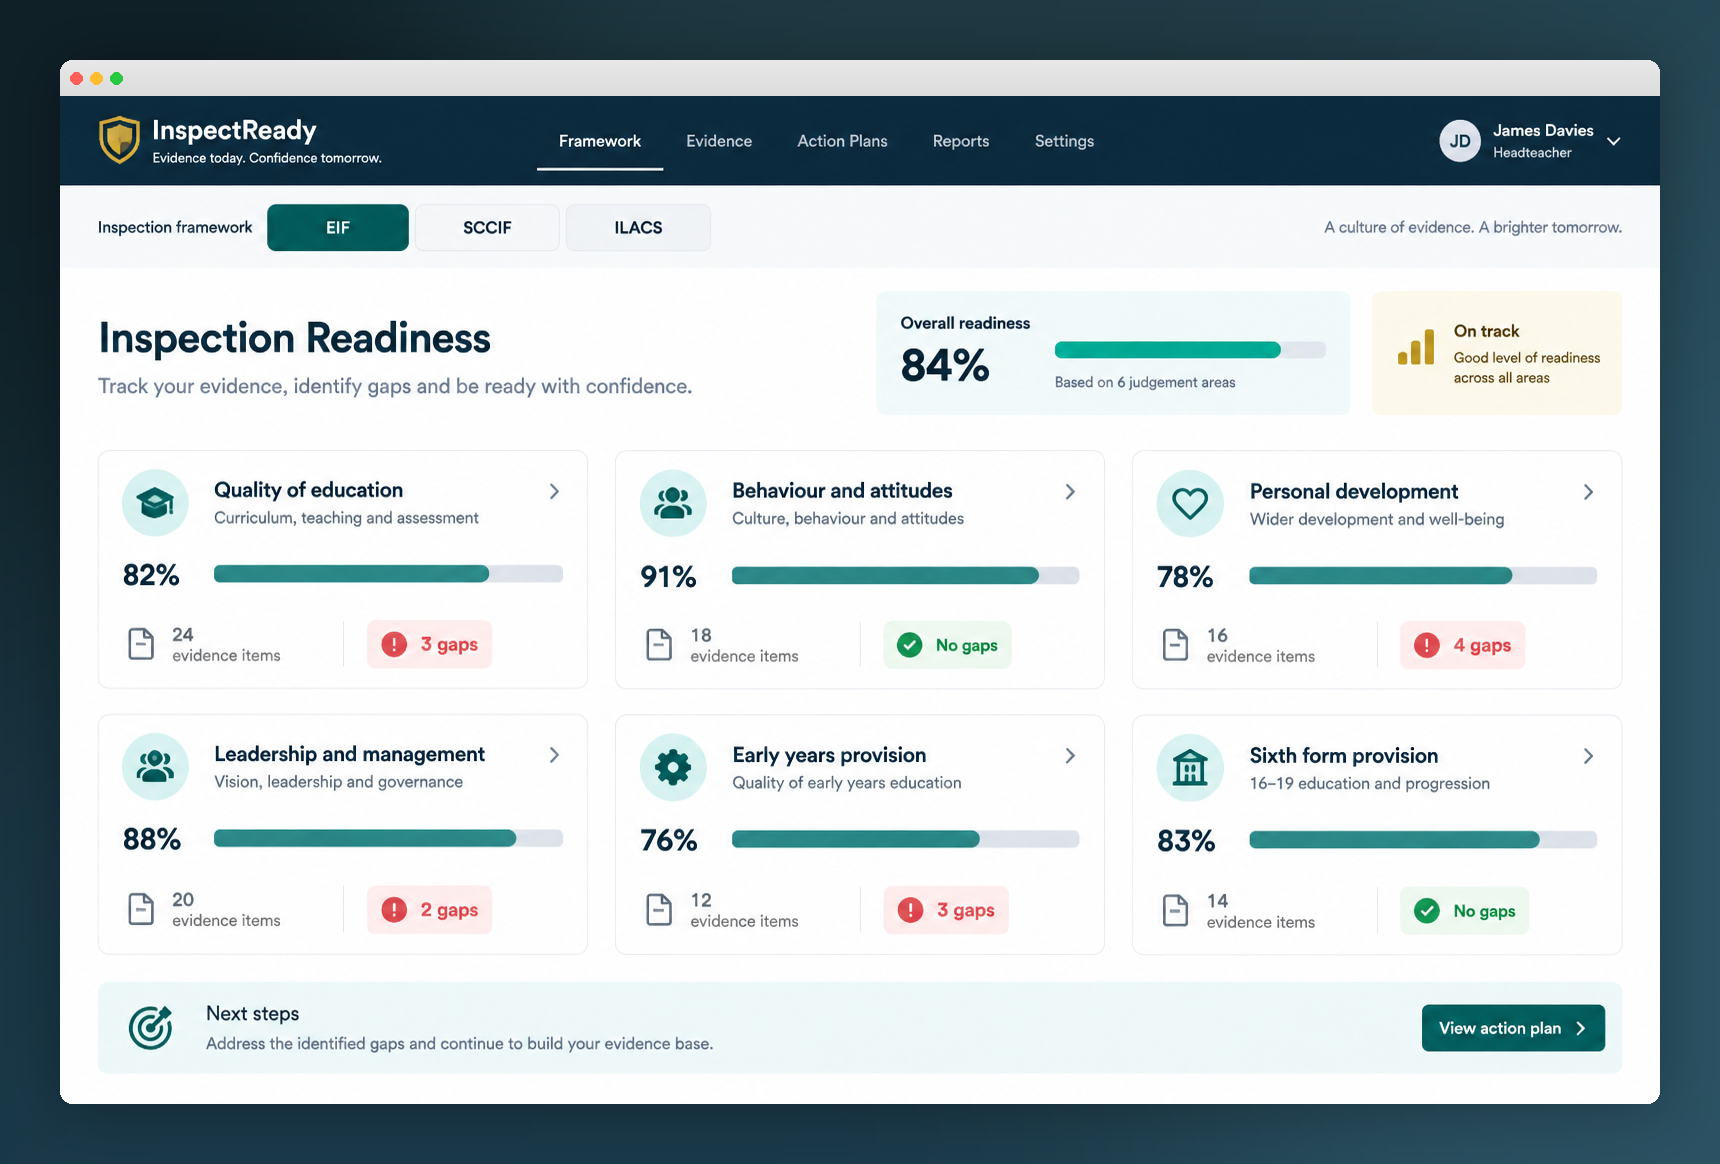Viewport: 1720px width, 1164px height.
Task: Expand the Personal development card chevron
Action: pos(1588,492)
